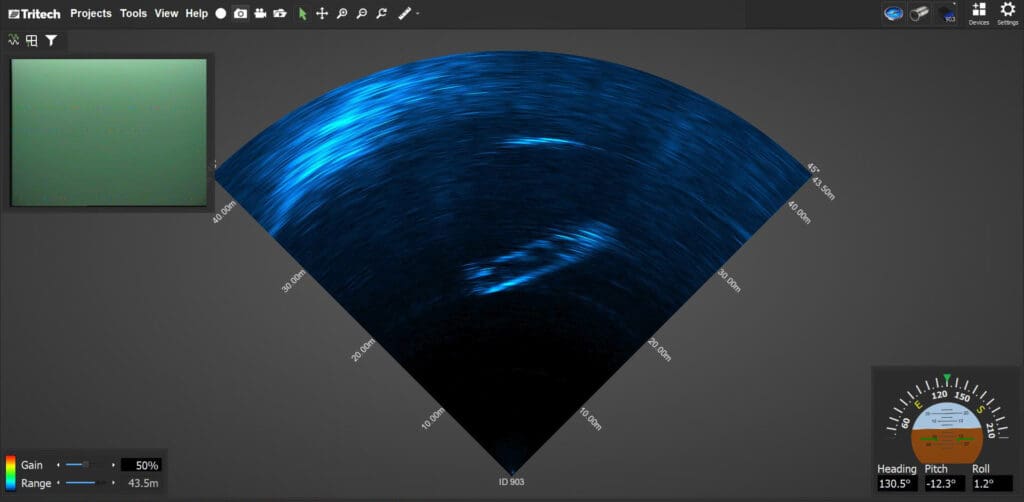Select the ruler measurement tool
This screenshot has width=1024, height=502.
[404, 14]
